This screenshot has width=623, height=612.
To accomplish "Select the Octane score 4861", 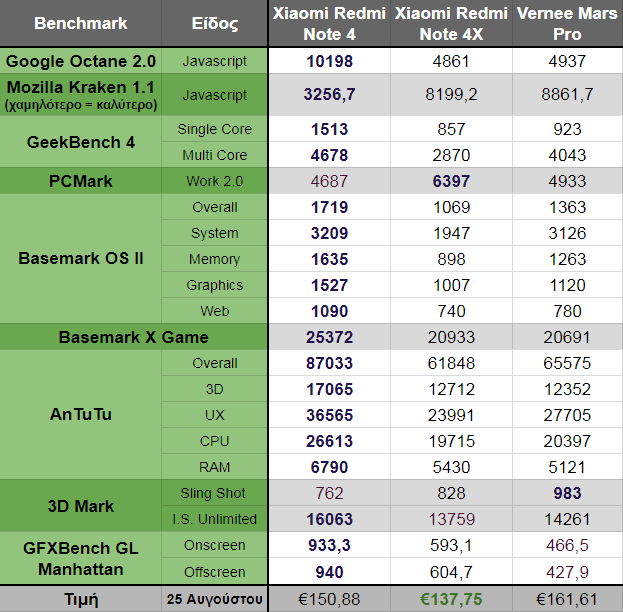I will pos(451,61).
